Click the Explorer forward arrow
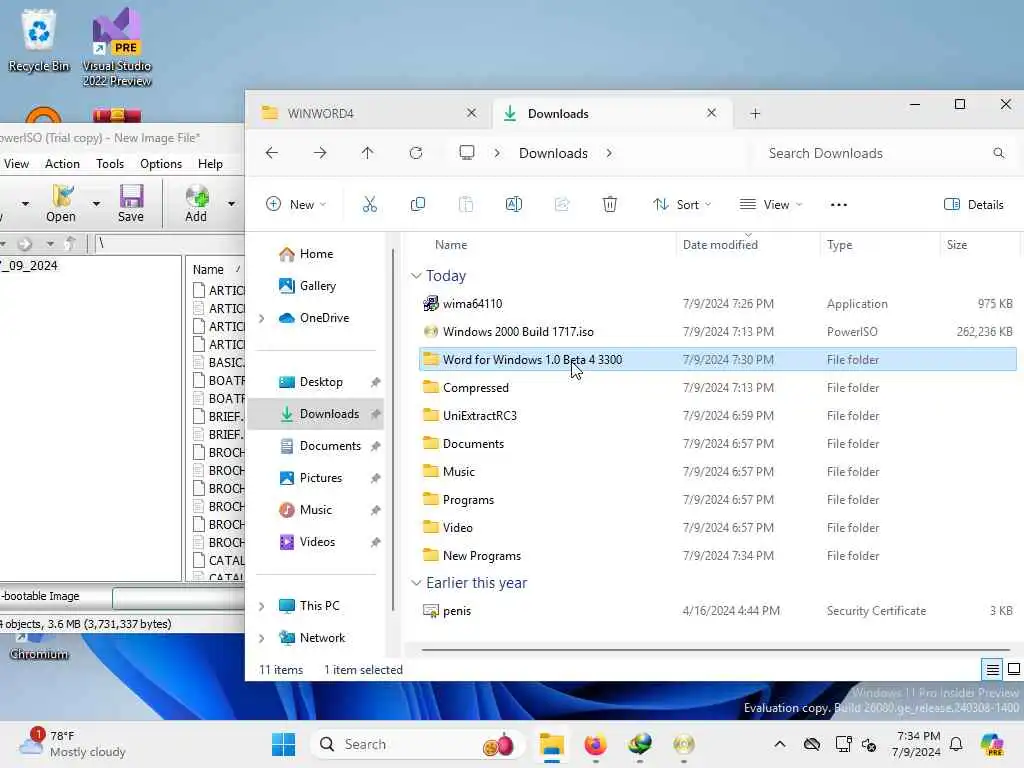Viewport: 1024px width, 768px height. tap(320, 153)
